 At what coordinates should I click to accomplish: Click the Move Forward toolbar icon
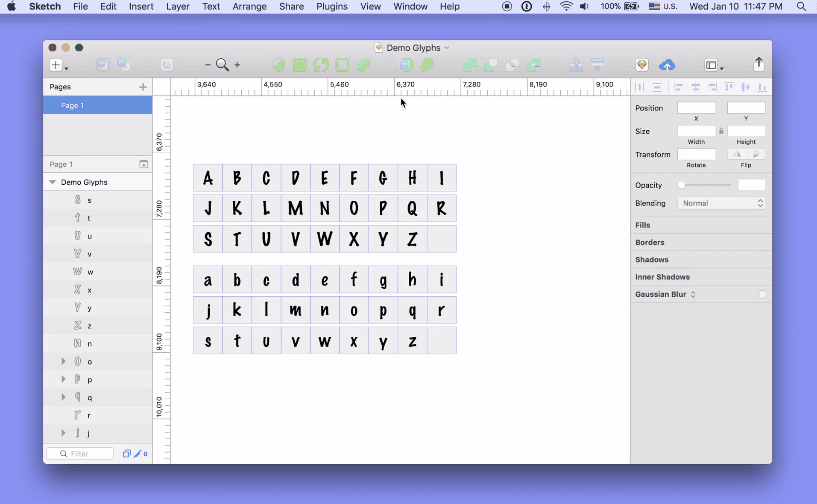576,65
